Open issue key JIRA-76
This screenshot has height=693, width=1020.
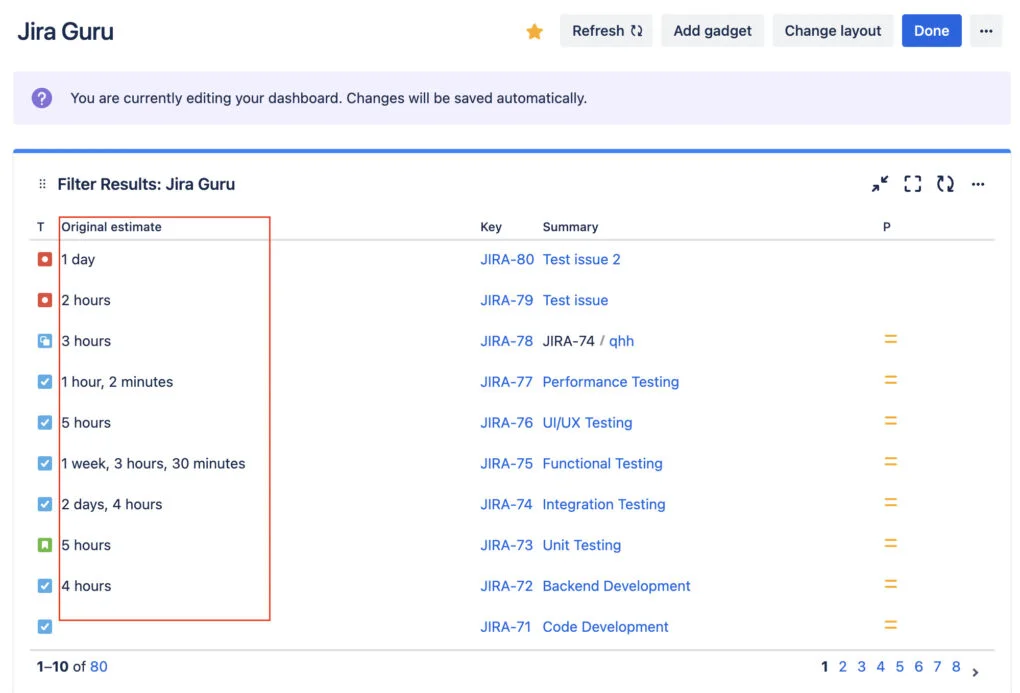tap(506, 423)
